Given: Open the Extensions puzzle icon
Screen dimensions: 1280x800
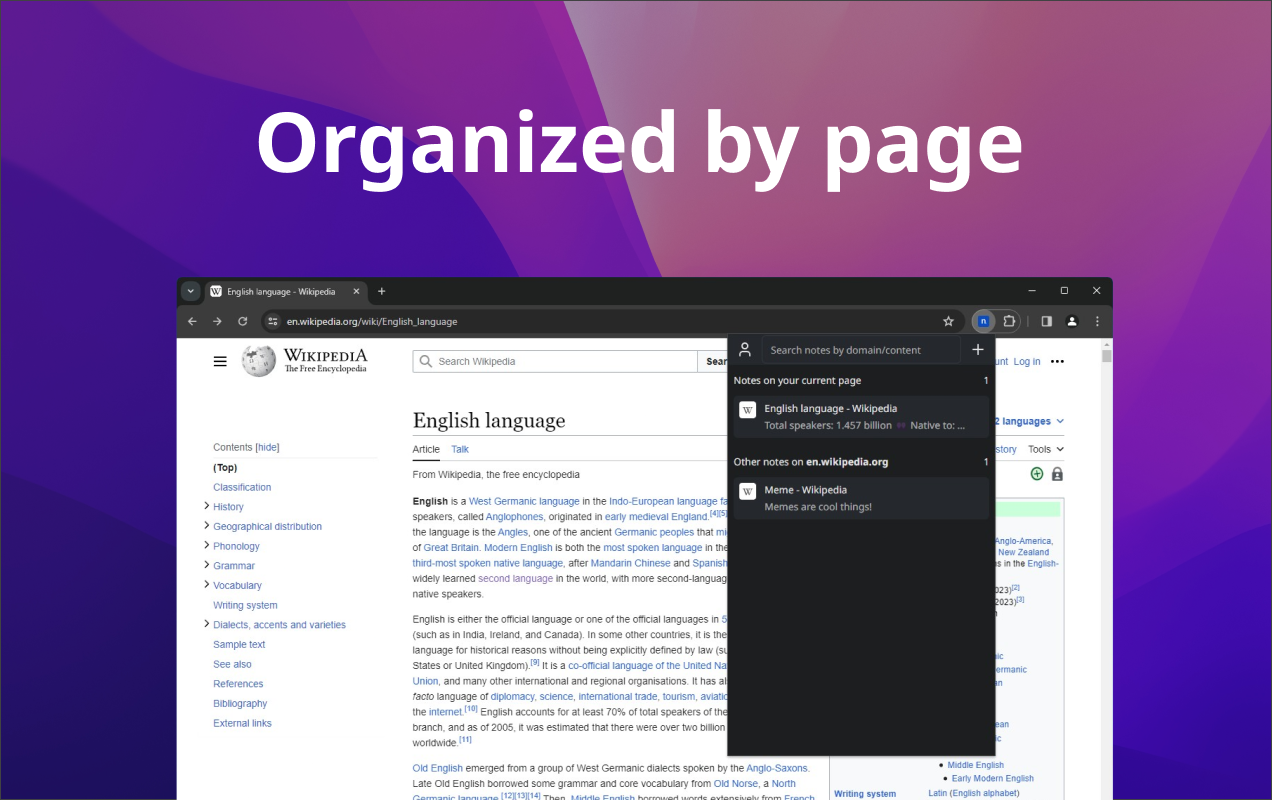Looking at the screenshot, I should 1009,321.
